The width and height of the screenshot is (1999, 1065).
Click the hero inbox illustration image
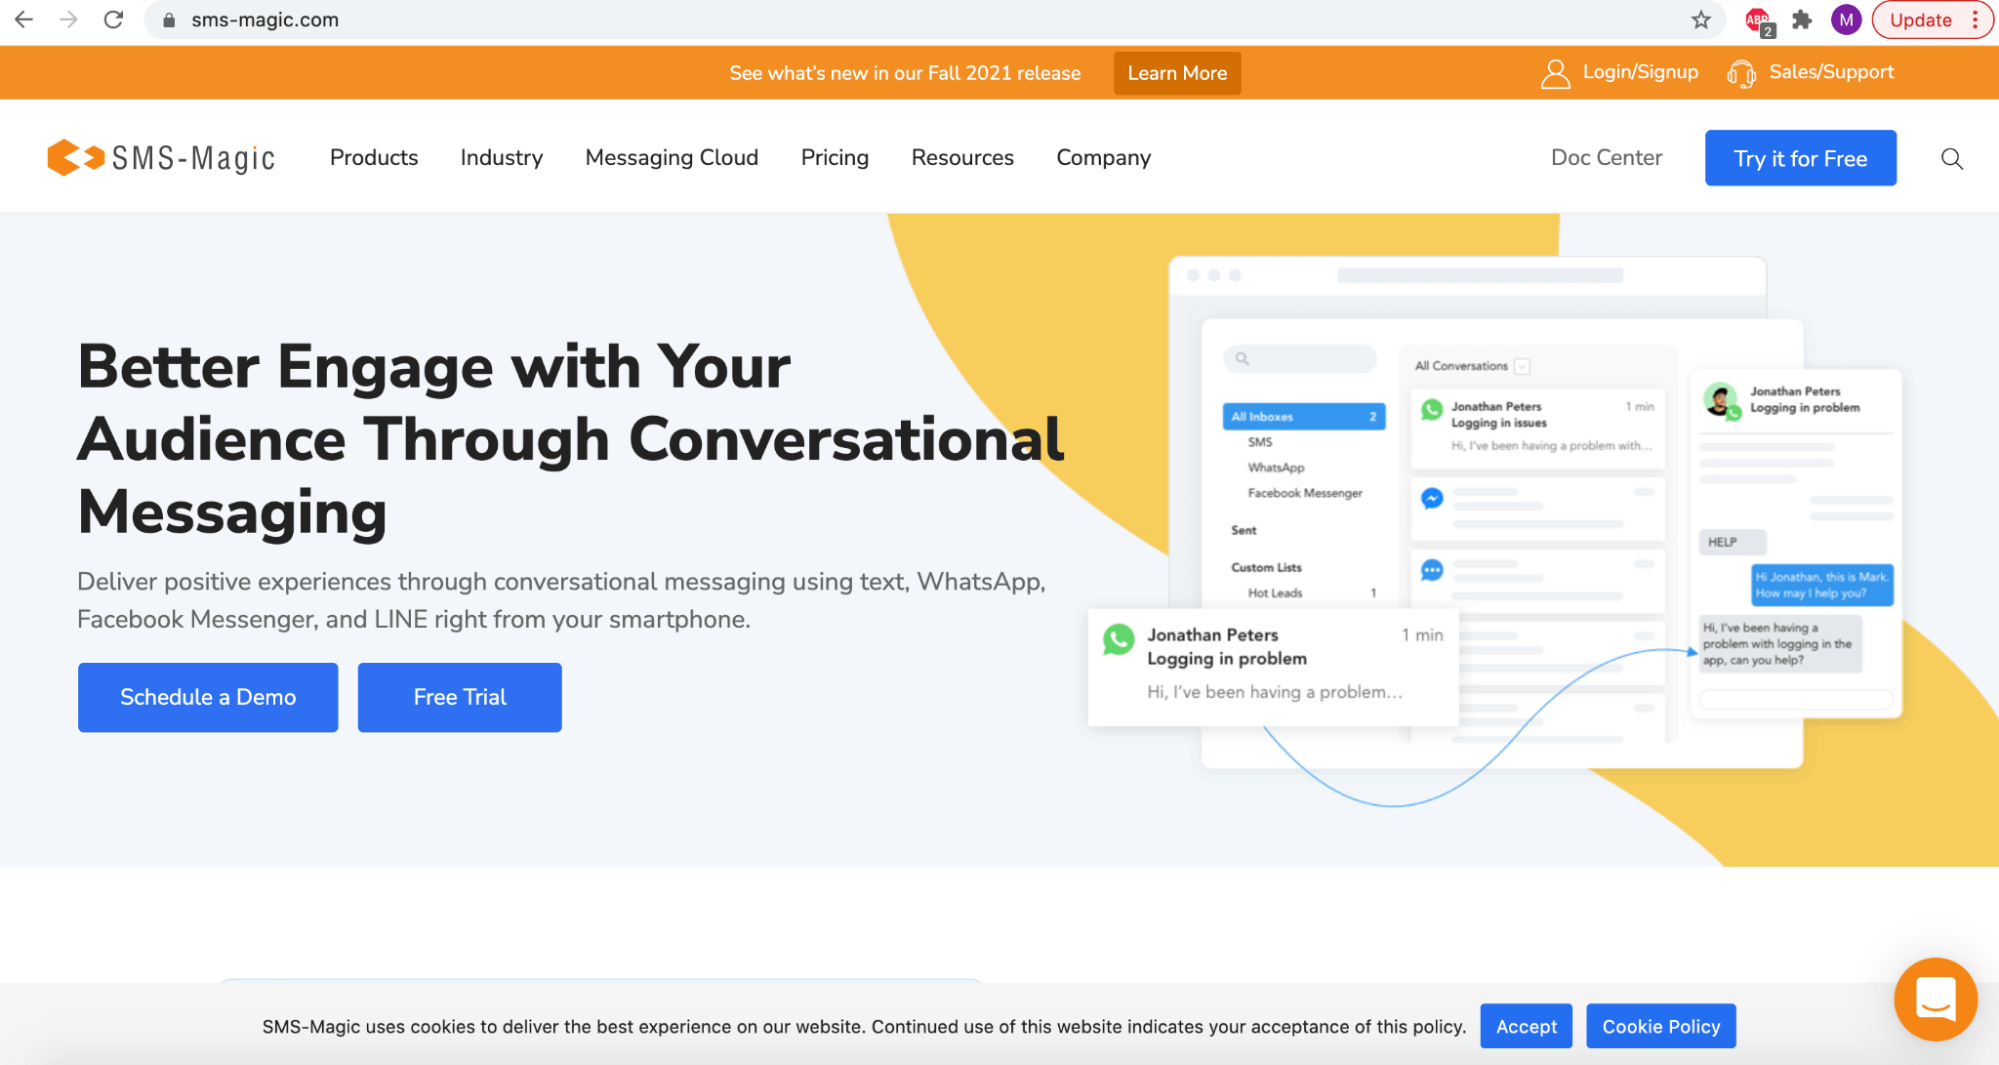click(1495, 530)
